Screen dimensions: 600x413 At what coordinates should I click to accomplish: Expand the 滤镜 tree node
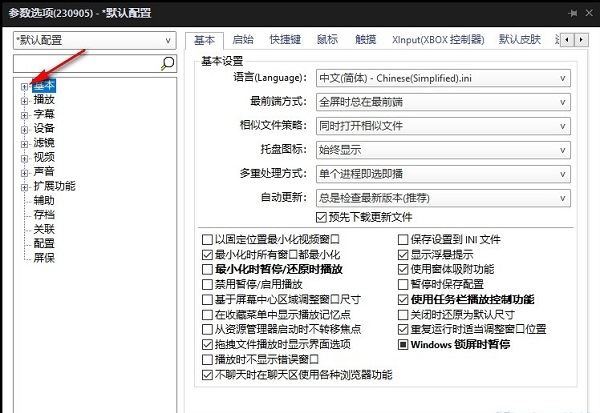coord(23,143)
